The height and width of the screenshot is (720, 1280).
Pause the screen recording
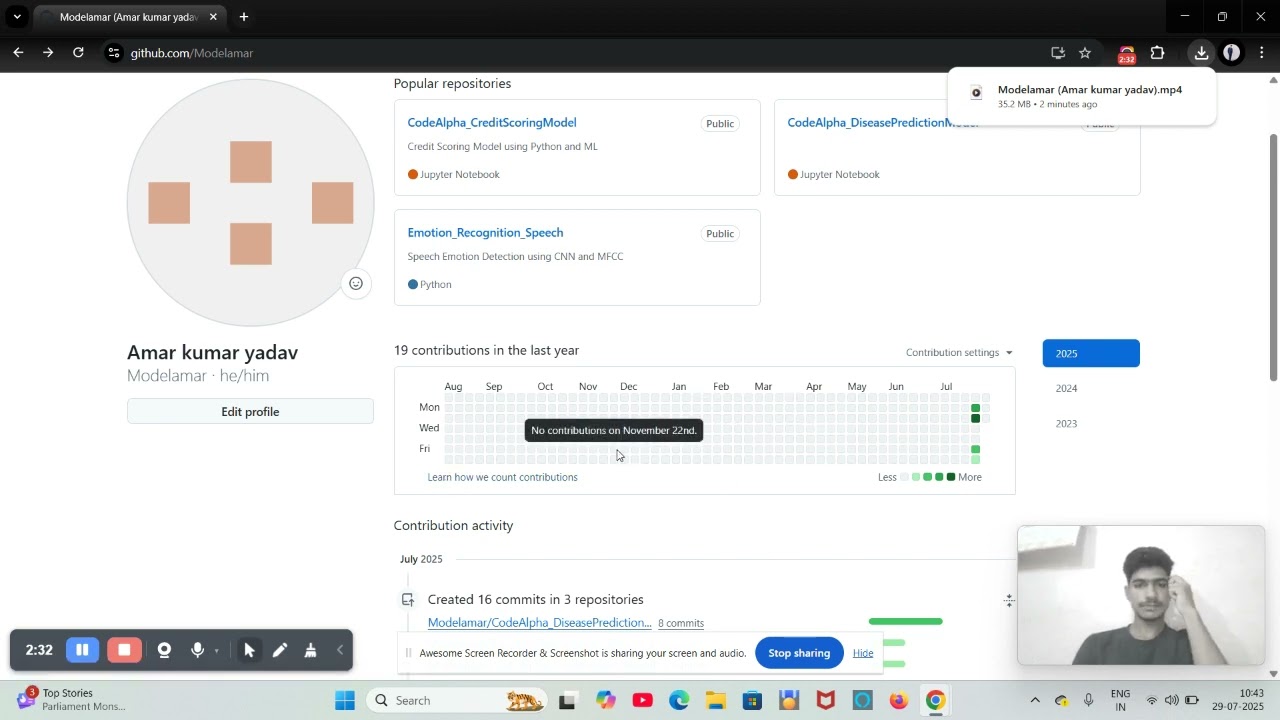(82, 650)
